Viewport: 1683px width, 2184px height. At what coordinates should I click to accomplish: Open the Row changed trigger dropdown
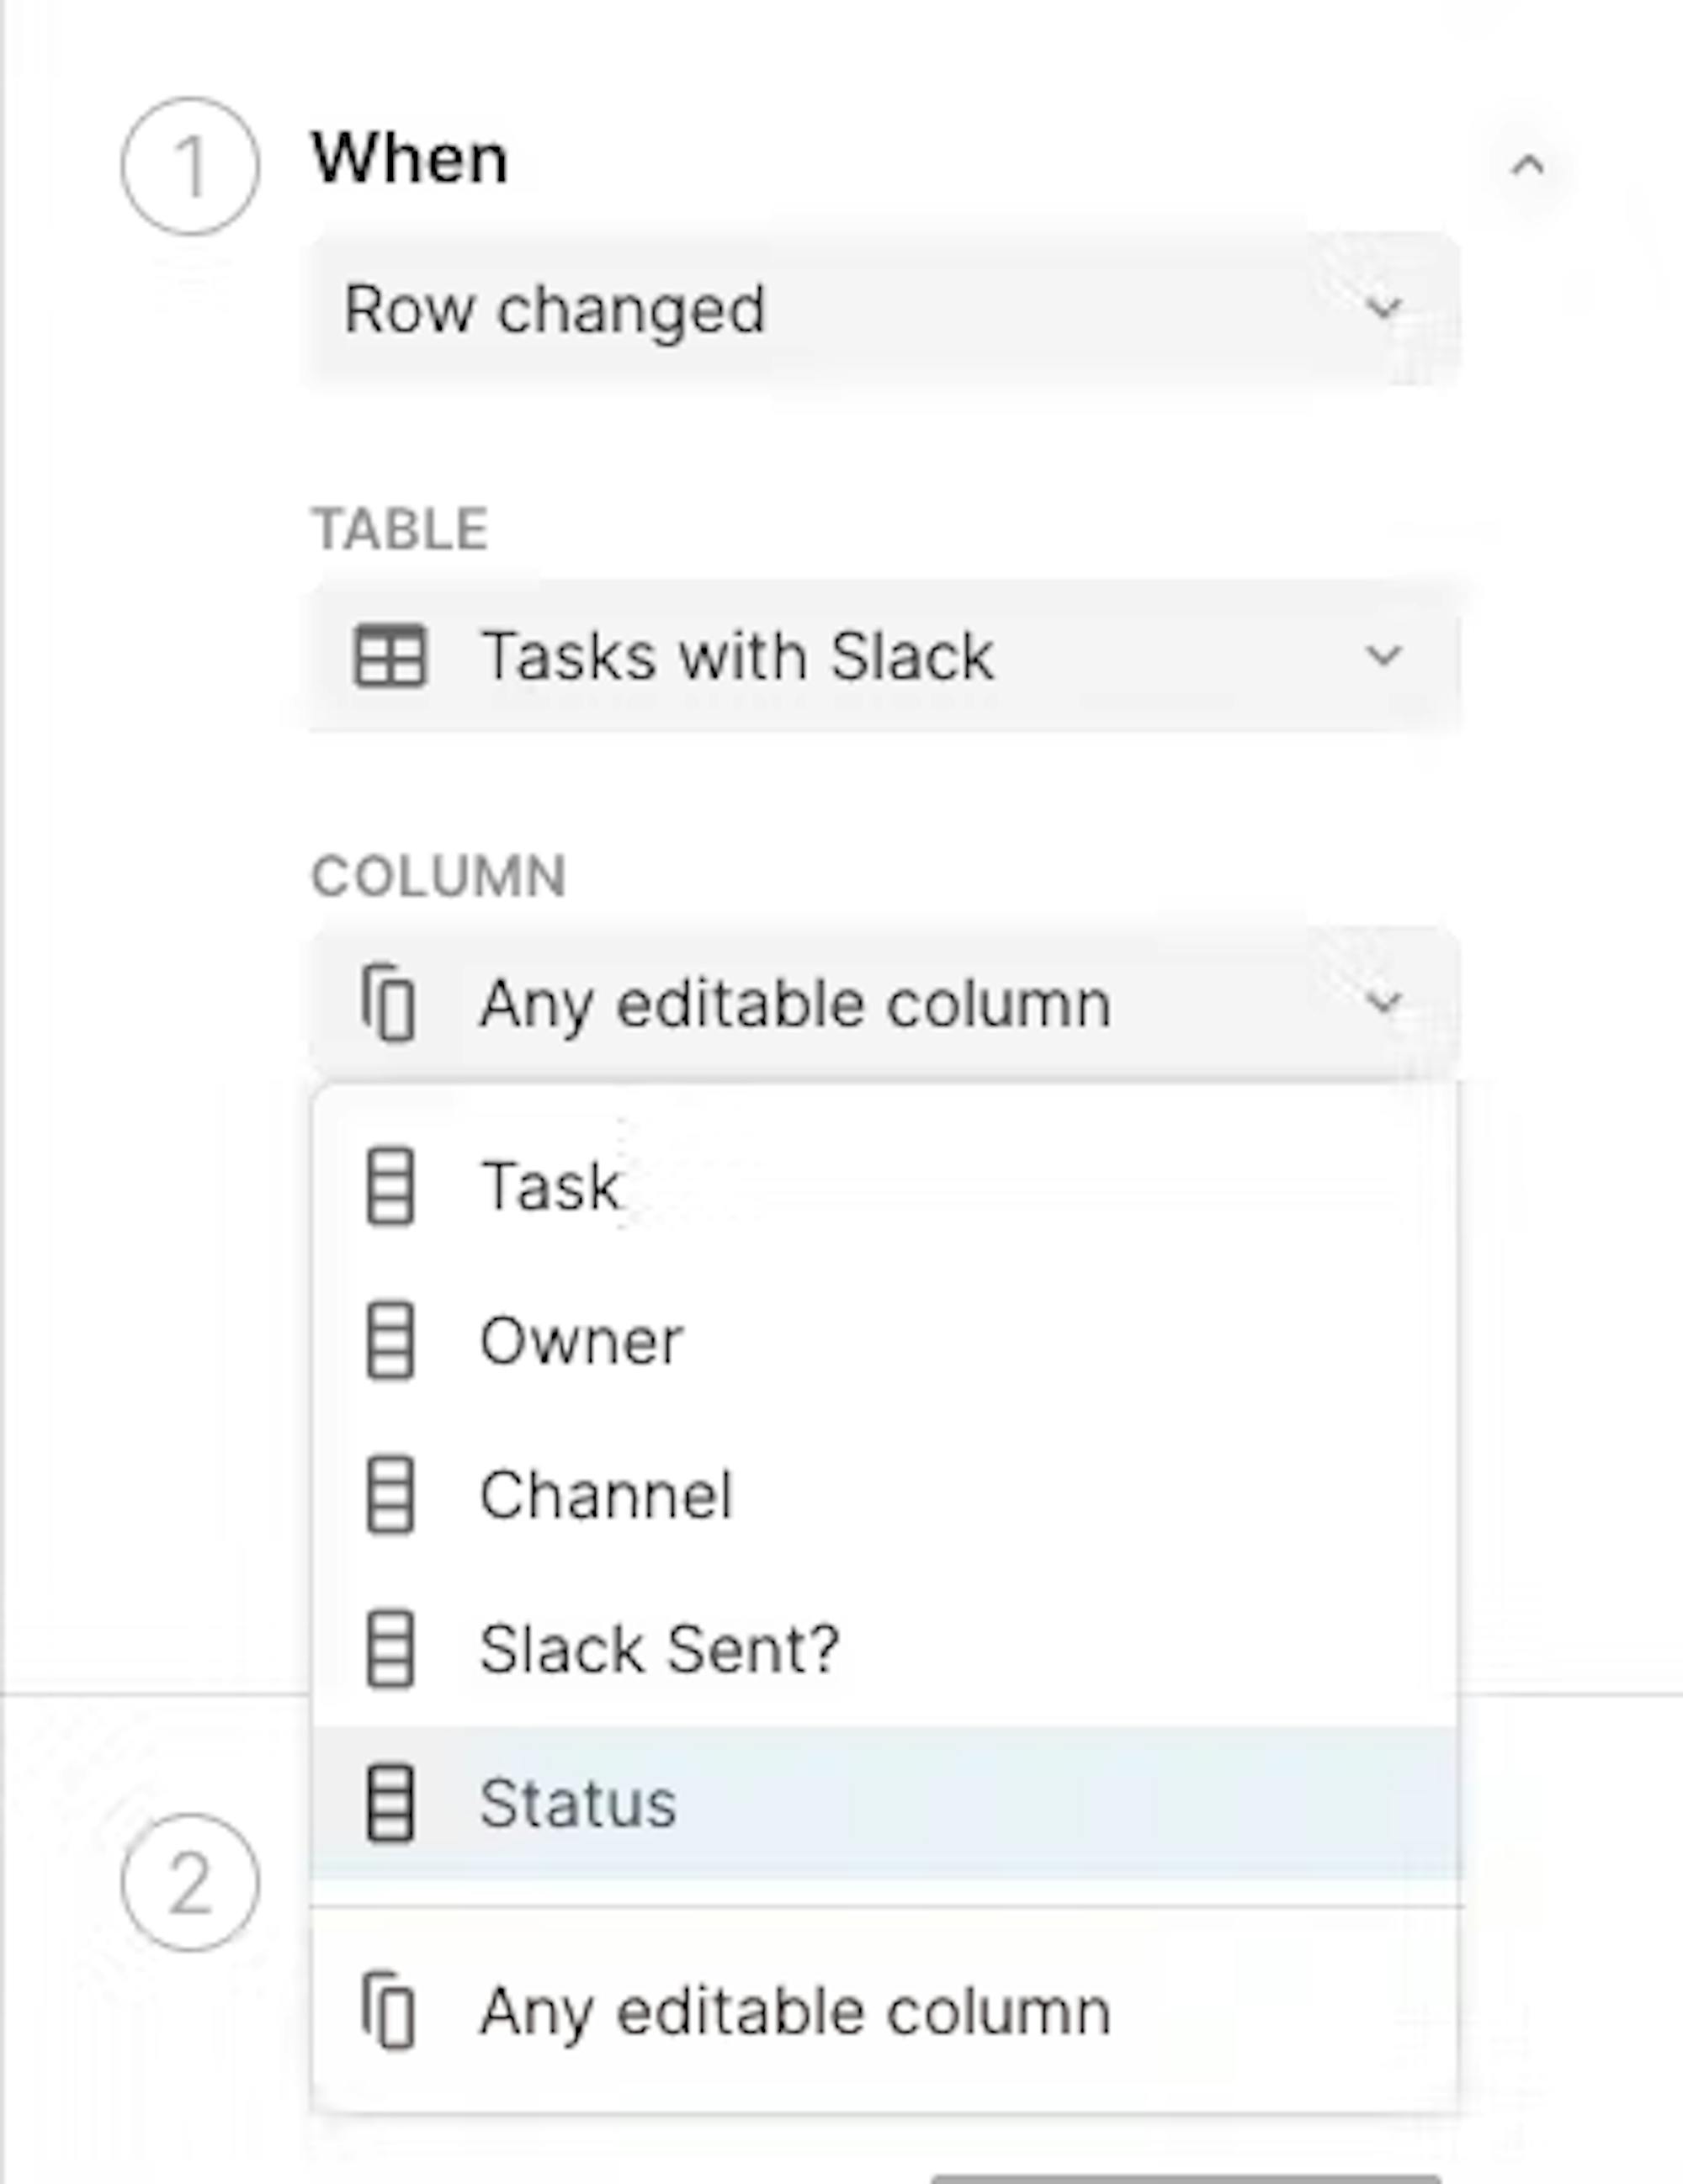pos(884,308)
